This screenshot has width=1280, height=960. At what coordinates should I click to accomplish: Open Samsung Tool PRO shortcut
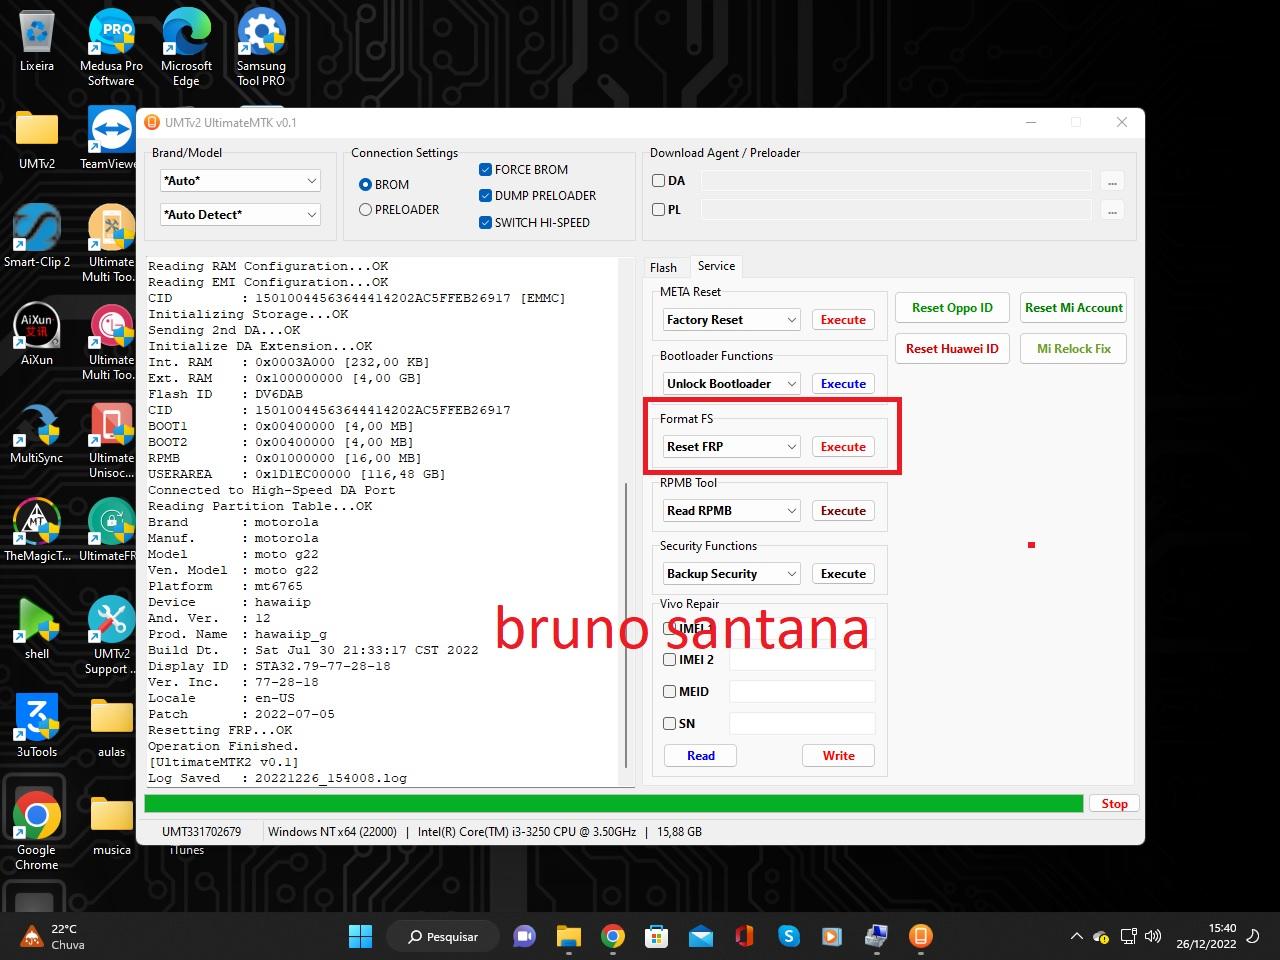(x=261, y=47)
